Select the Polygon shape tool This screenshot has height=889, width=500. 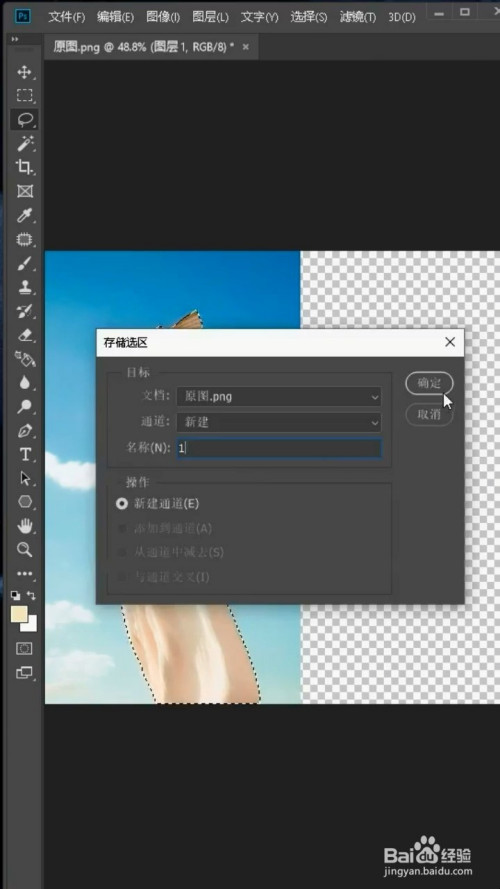pyautogui.click(x=24, y=502)
